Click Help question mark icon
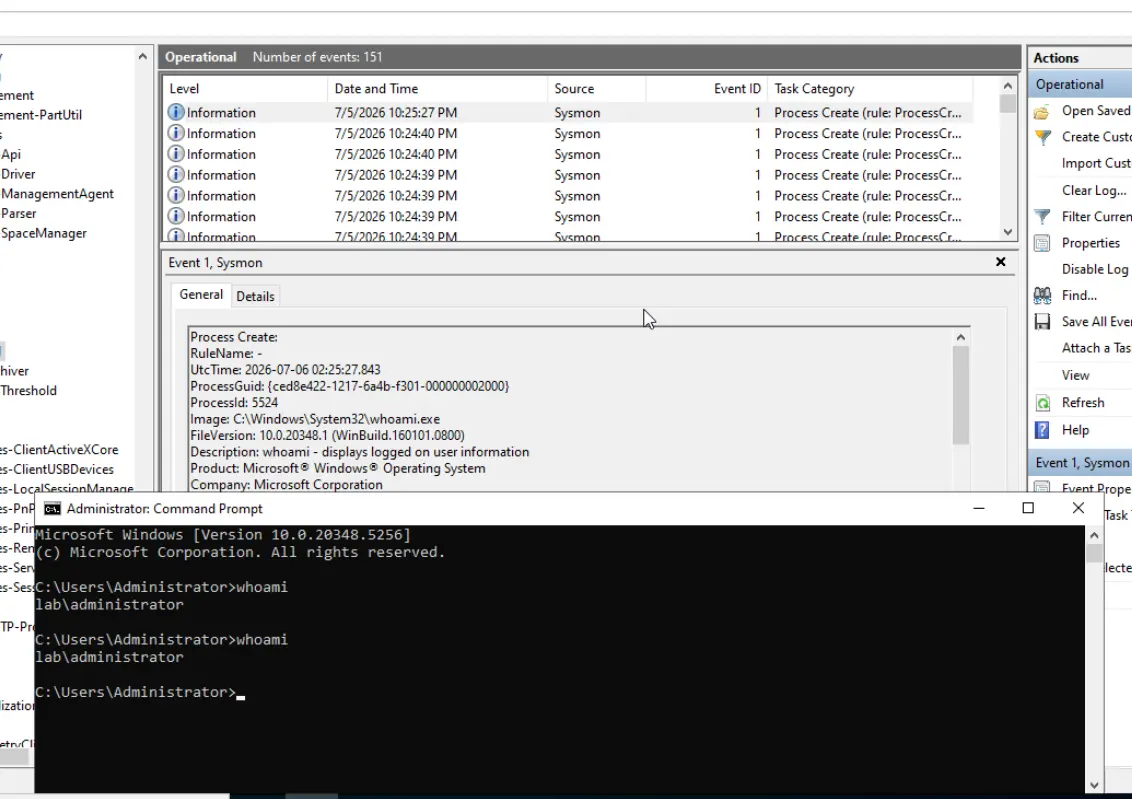The image size is (1132, 799). click(x=1042, y=430)
